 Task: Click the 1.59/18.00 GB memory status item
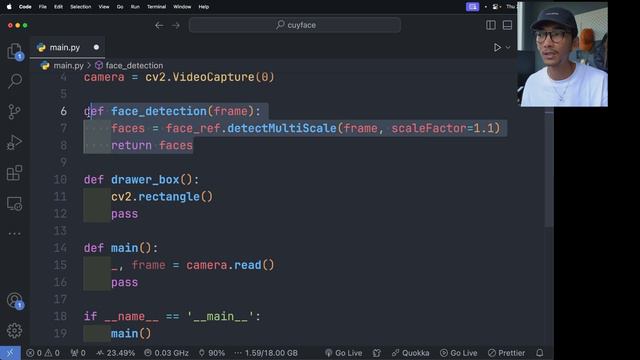[266, 353]
